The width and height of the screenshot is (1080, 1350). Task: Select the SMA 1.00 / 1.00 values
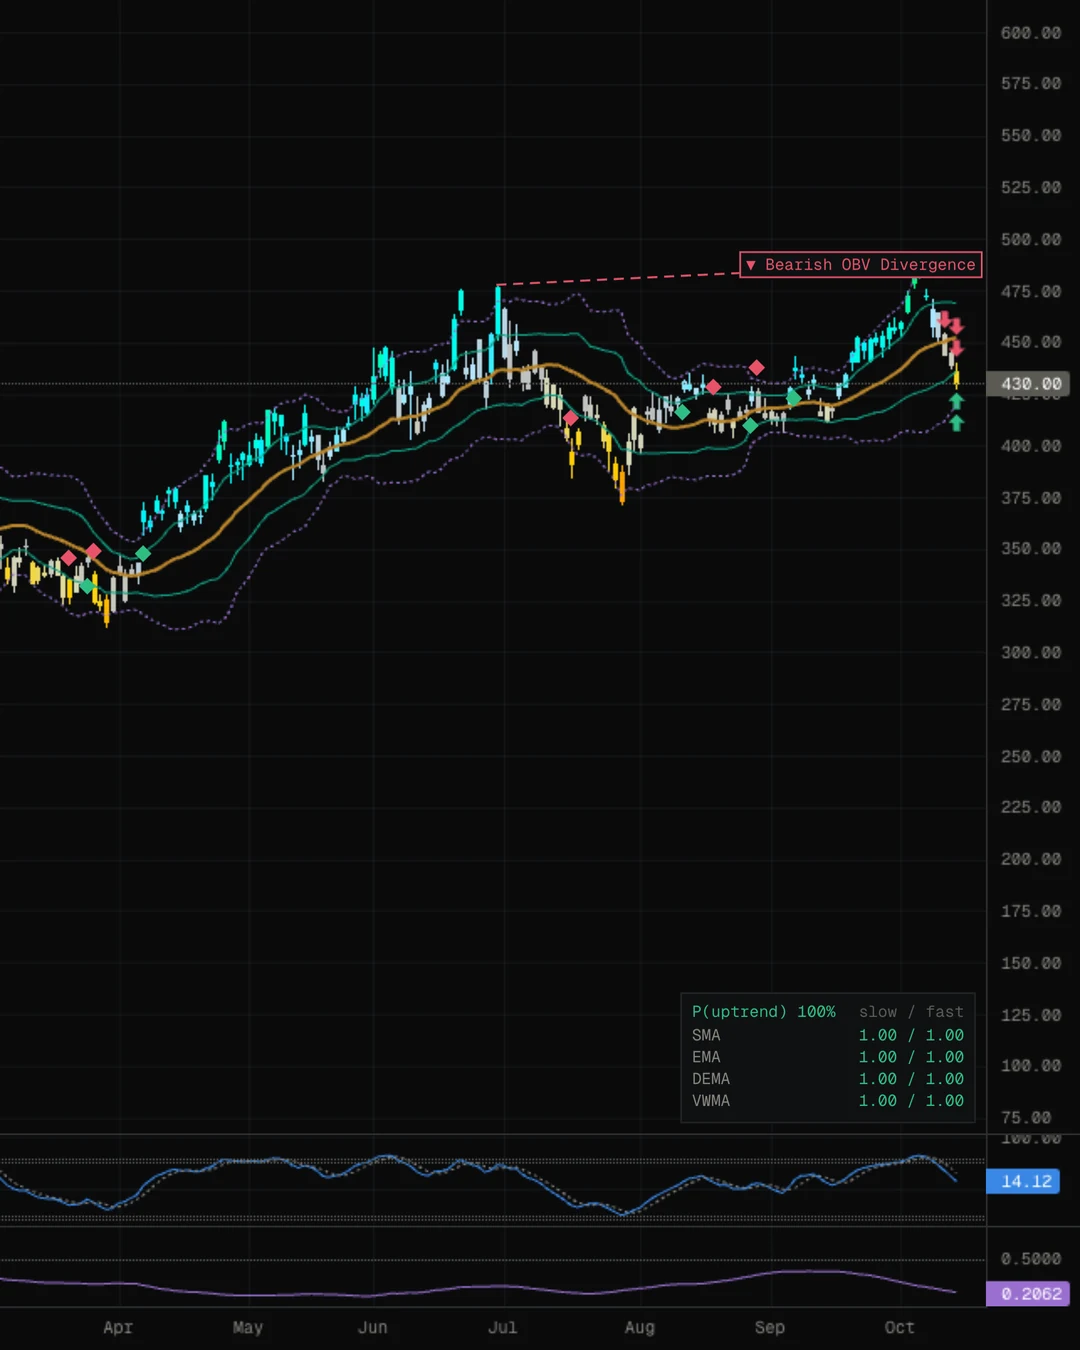(x=911, y=1035)
